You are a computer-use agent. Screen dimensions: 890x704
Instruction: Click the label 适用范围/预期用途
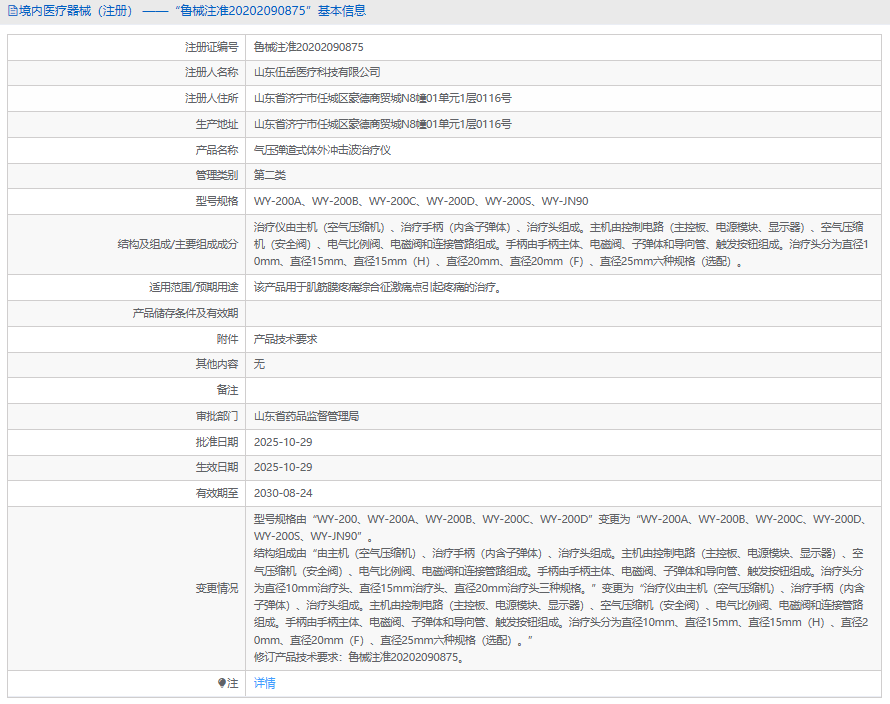tap(194, 287)
